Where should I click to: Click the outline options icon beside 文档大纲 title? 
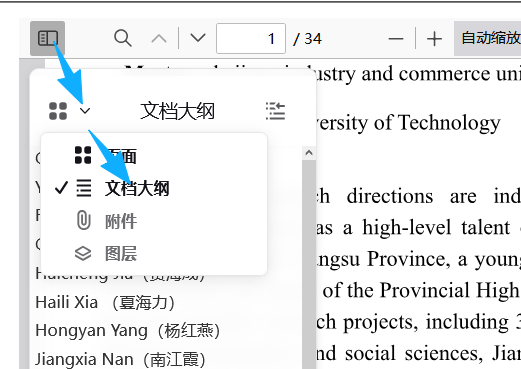(276, 111)
